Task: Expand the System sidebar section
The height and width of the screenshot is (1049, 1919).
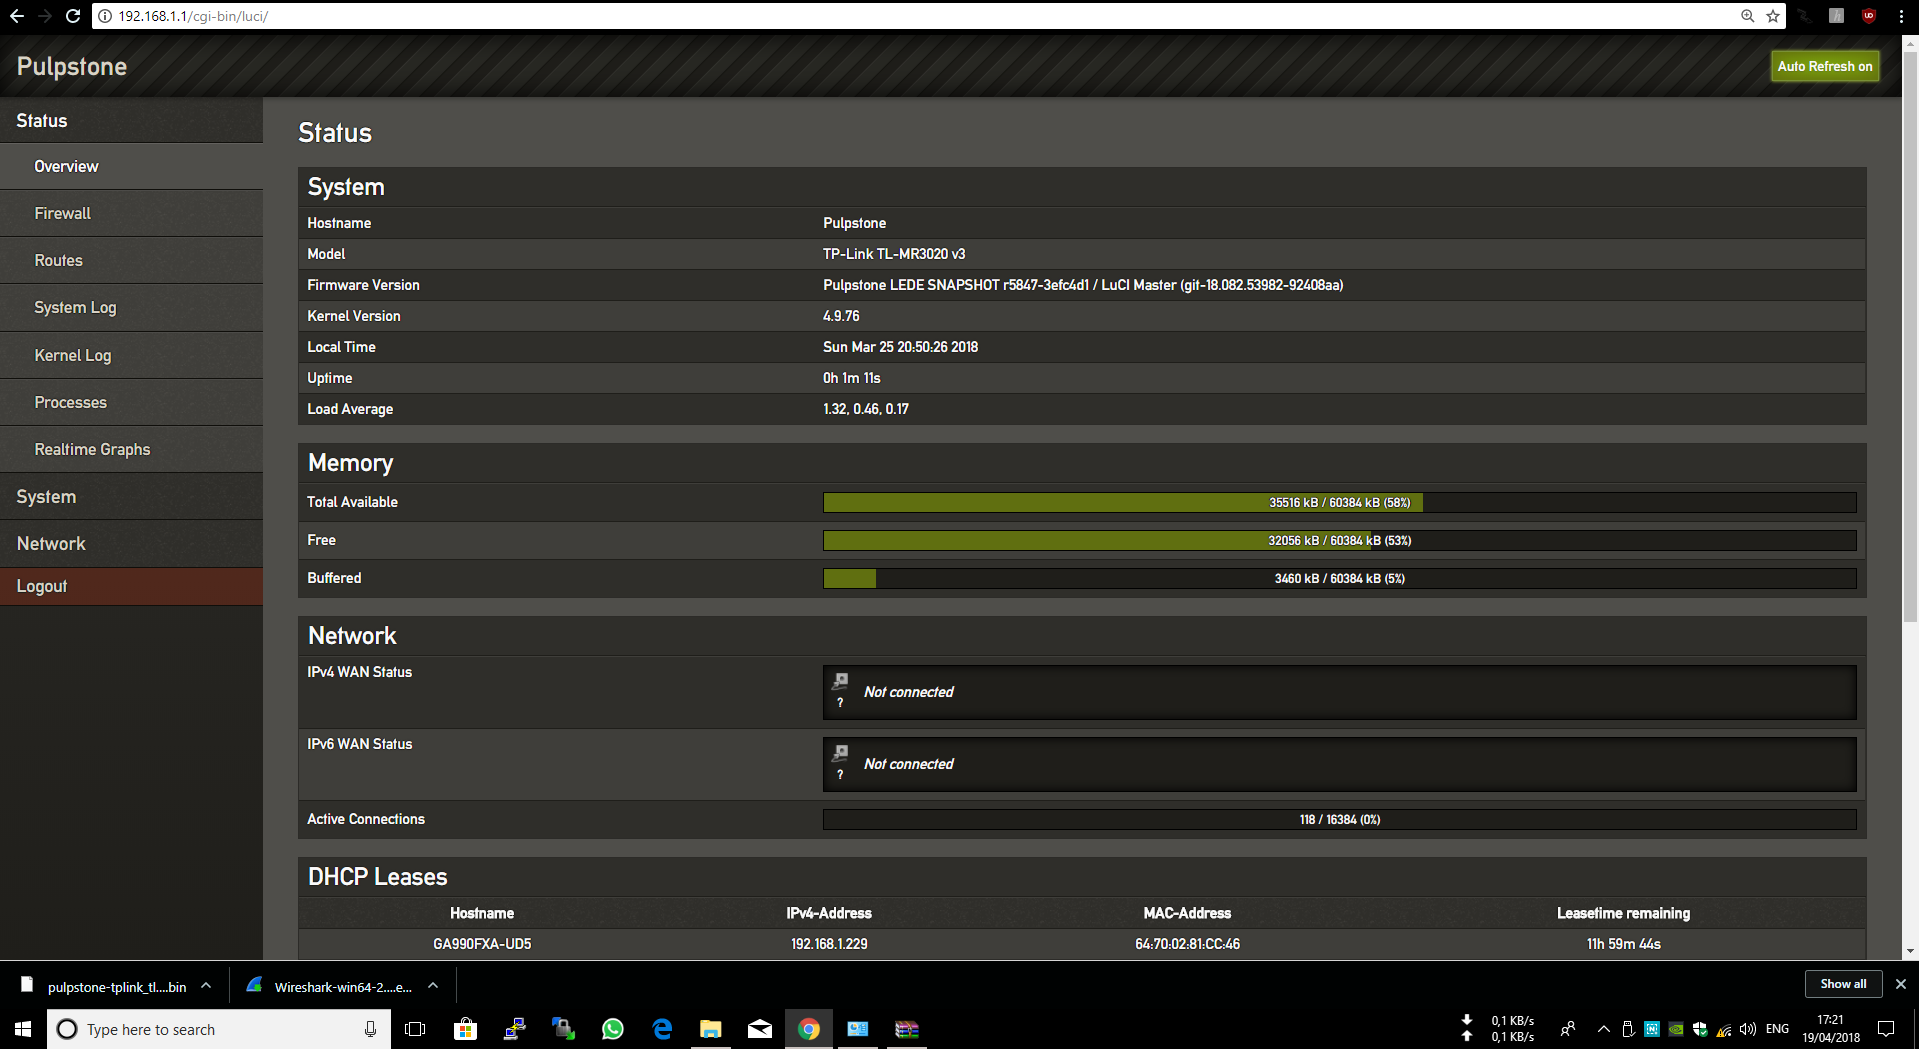Action: coord(131,496)
